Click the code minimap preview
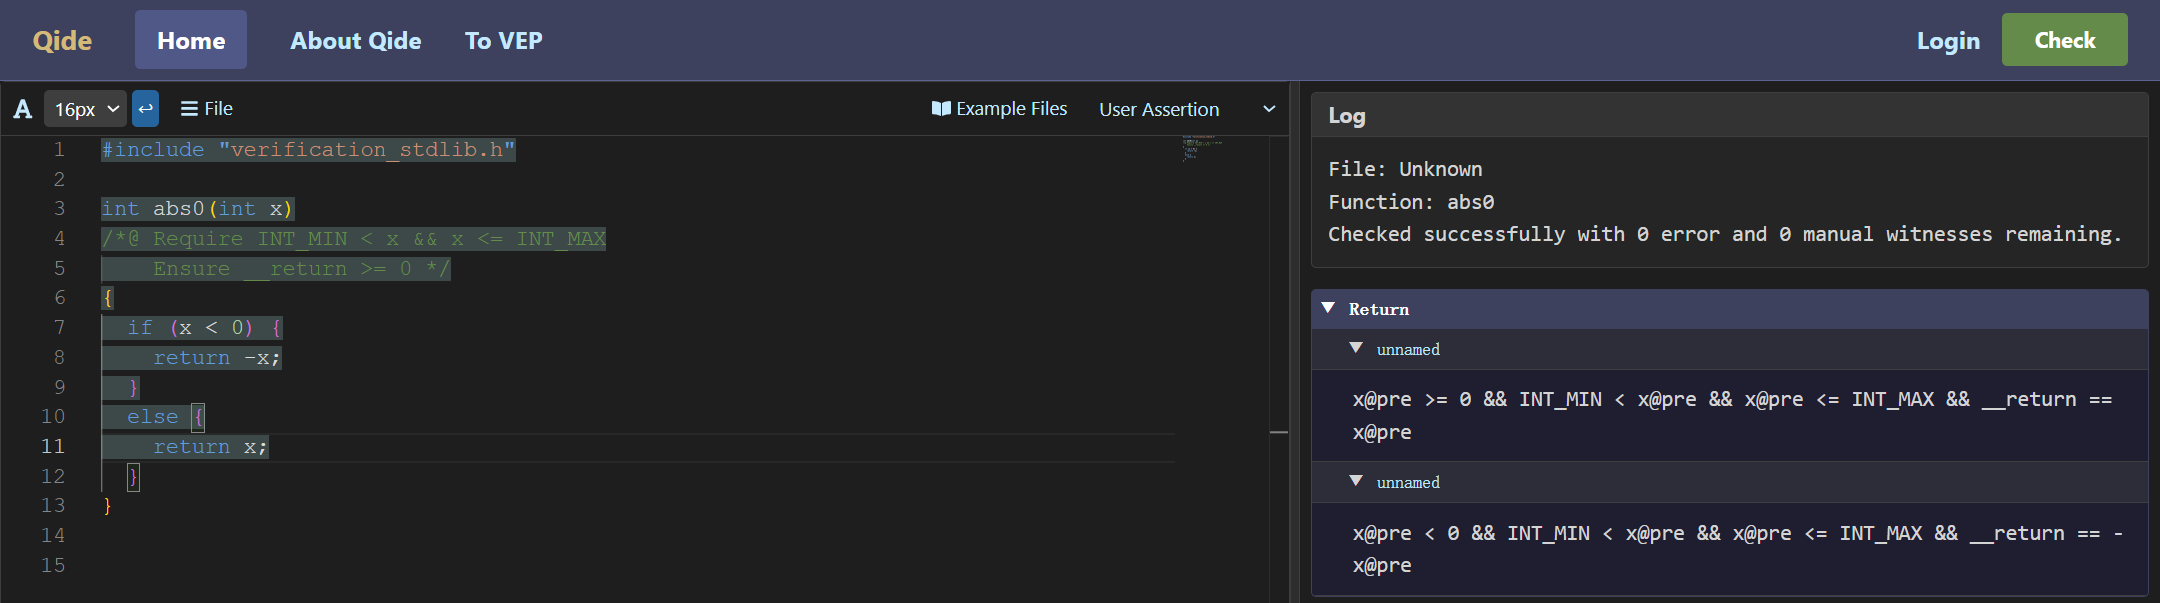Viewport: 2160px width, 603px height. tap(1201, 149)
